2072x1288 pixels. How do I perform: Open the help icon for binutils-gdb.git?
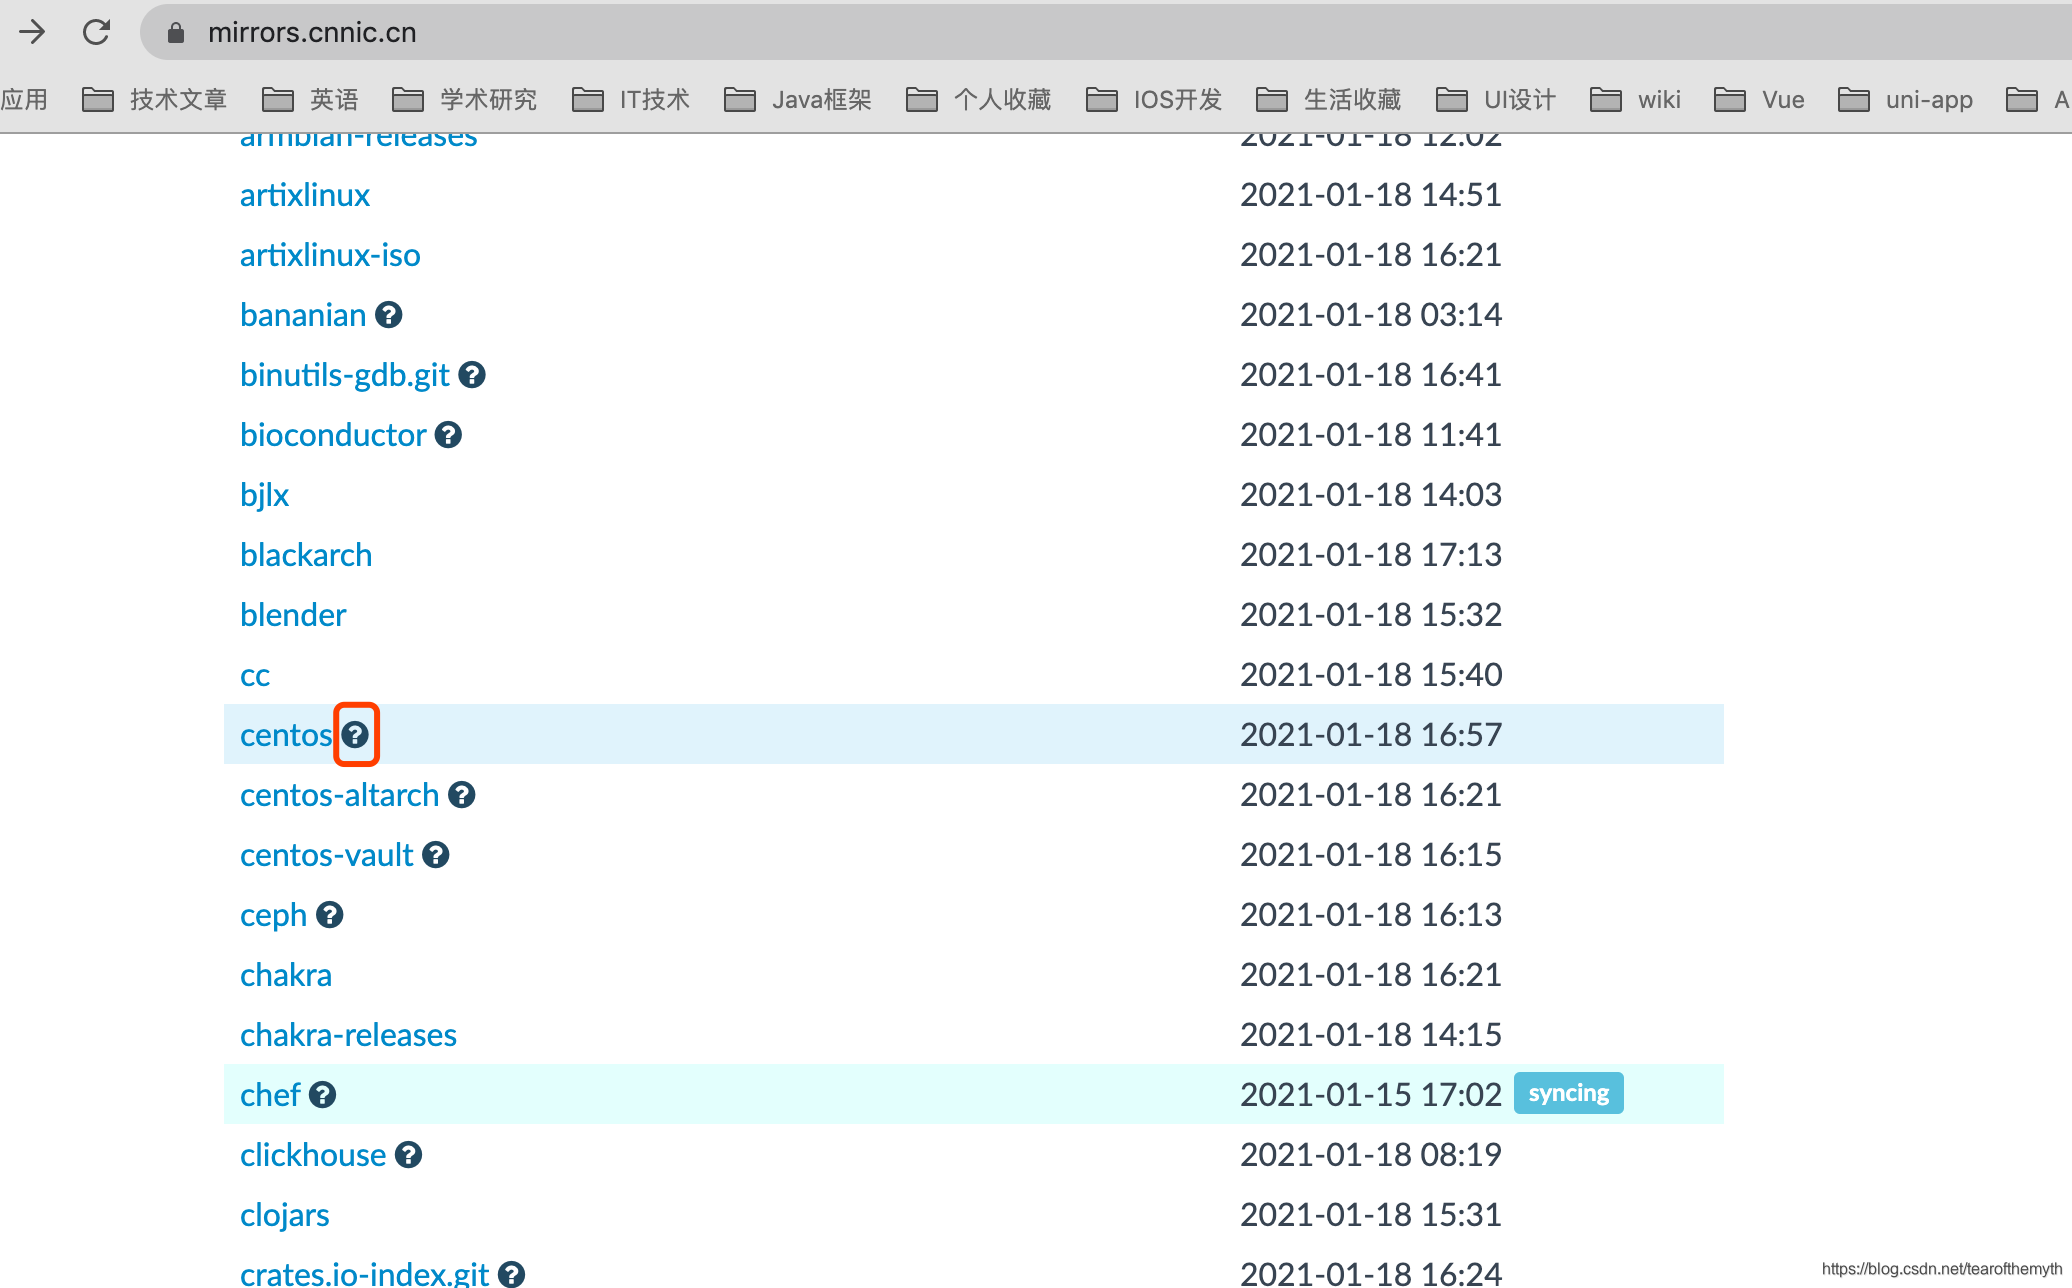pos(472,375)
